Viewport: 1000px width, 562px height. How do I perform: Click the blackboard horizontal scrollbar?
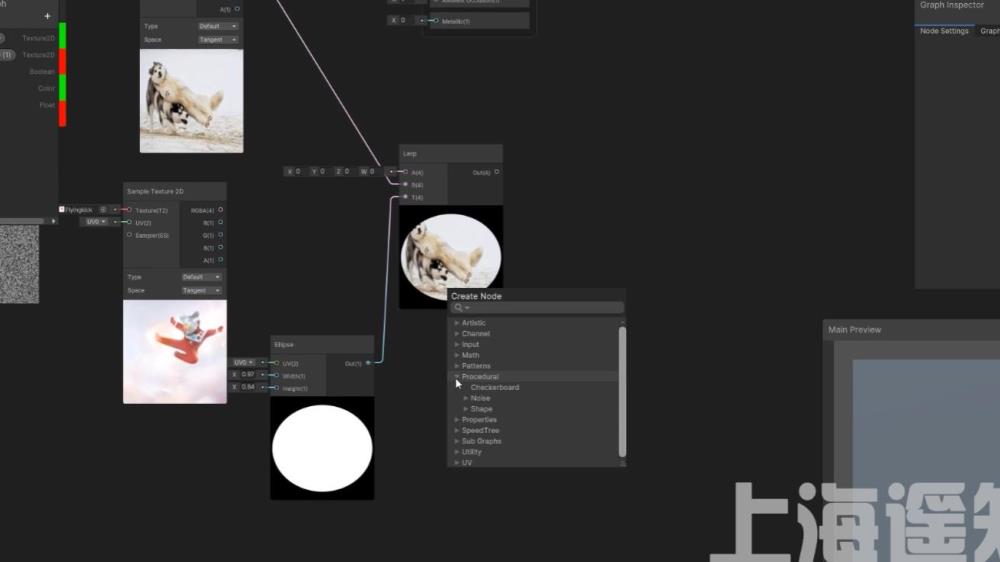tap(22, 221)
